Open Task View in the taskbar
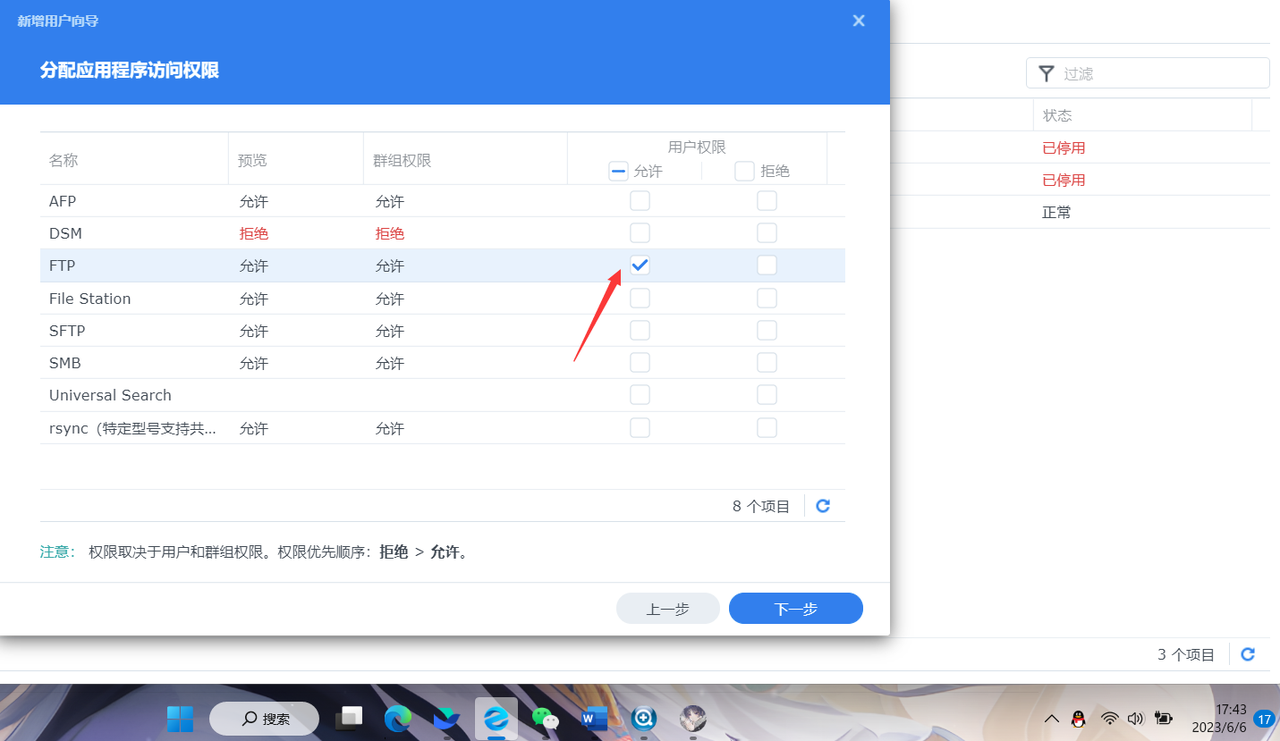Screen dimensions: 1280x741 tap(349, 718)
